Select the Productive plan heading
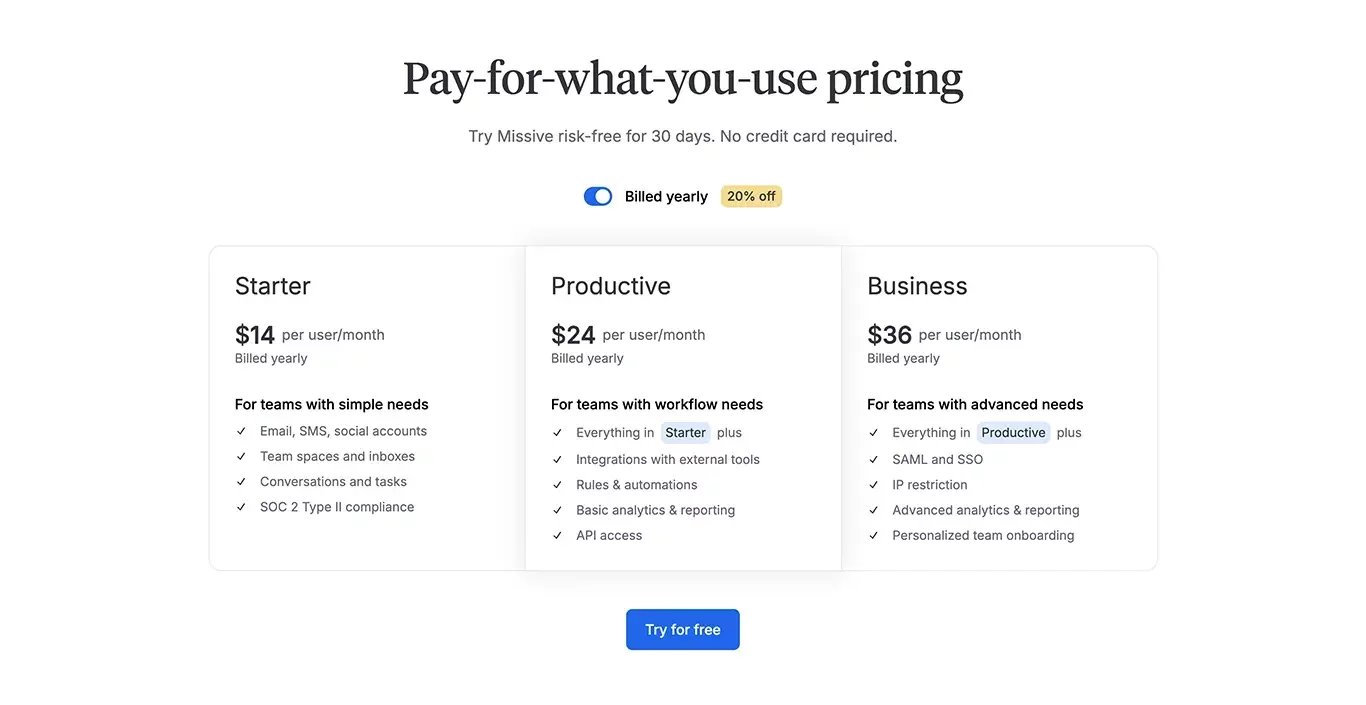The image size is (1366, 705). (x=611, y=286)
